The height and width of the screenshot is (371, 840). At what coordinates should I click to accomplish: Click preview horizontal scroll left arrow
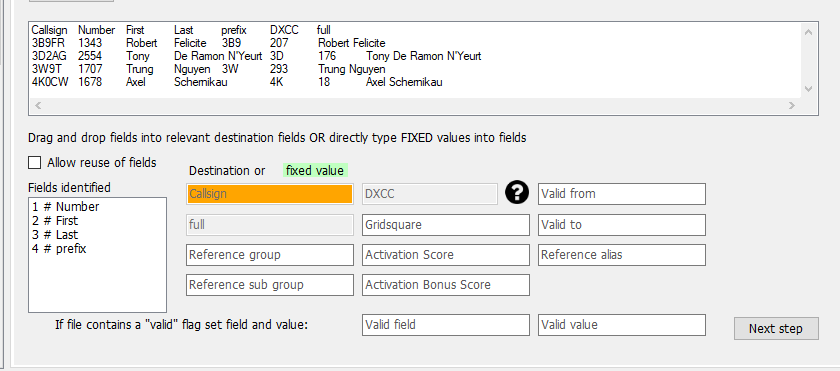[x=39, y=105]
